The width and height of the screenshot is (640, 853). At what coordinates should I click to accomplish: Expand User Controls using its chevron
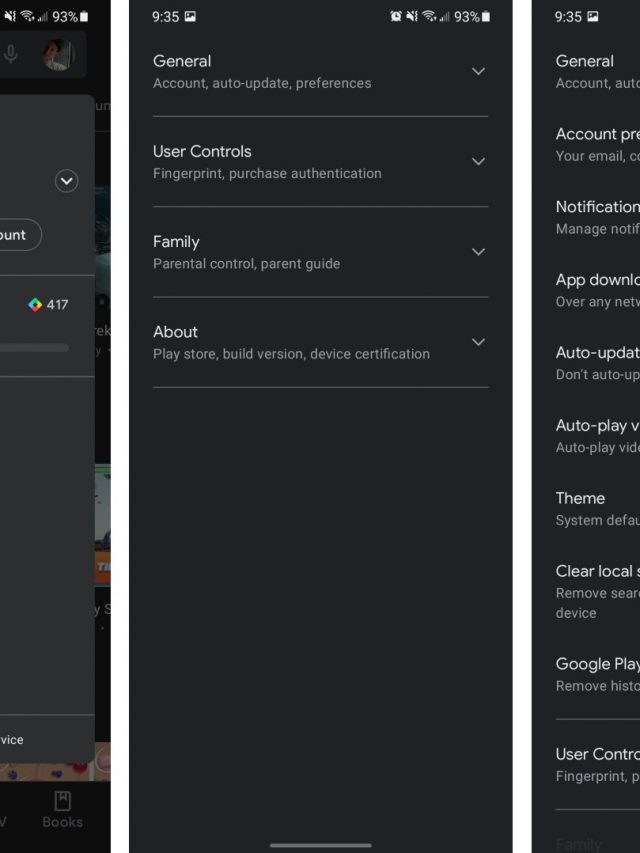pyautogui.click(x=478, y=161)
